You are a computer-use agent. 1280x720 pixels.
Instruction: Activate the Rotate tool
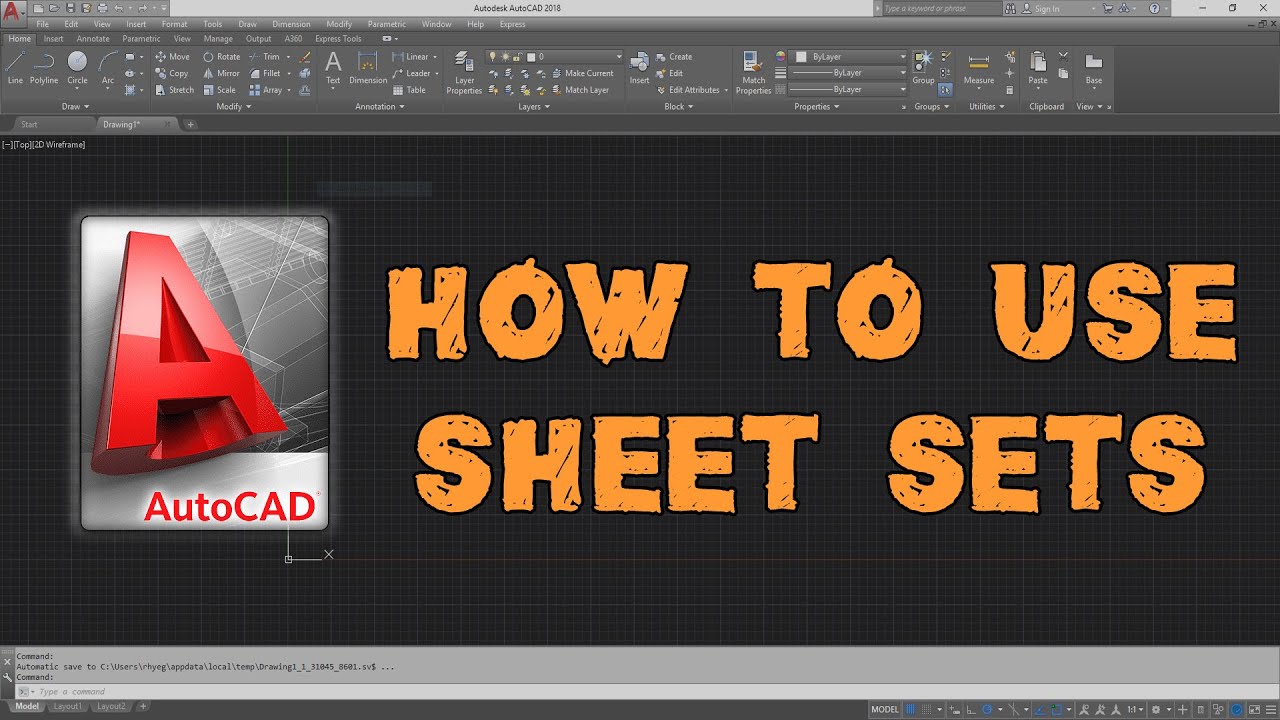tap(221, 57)
